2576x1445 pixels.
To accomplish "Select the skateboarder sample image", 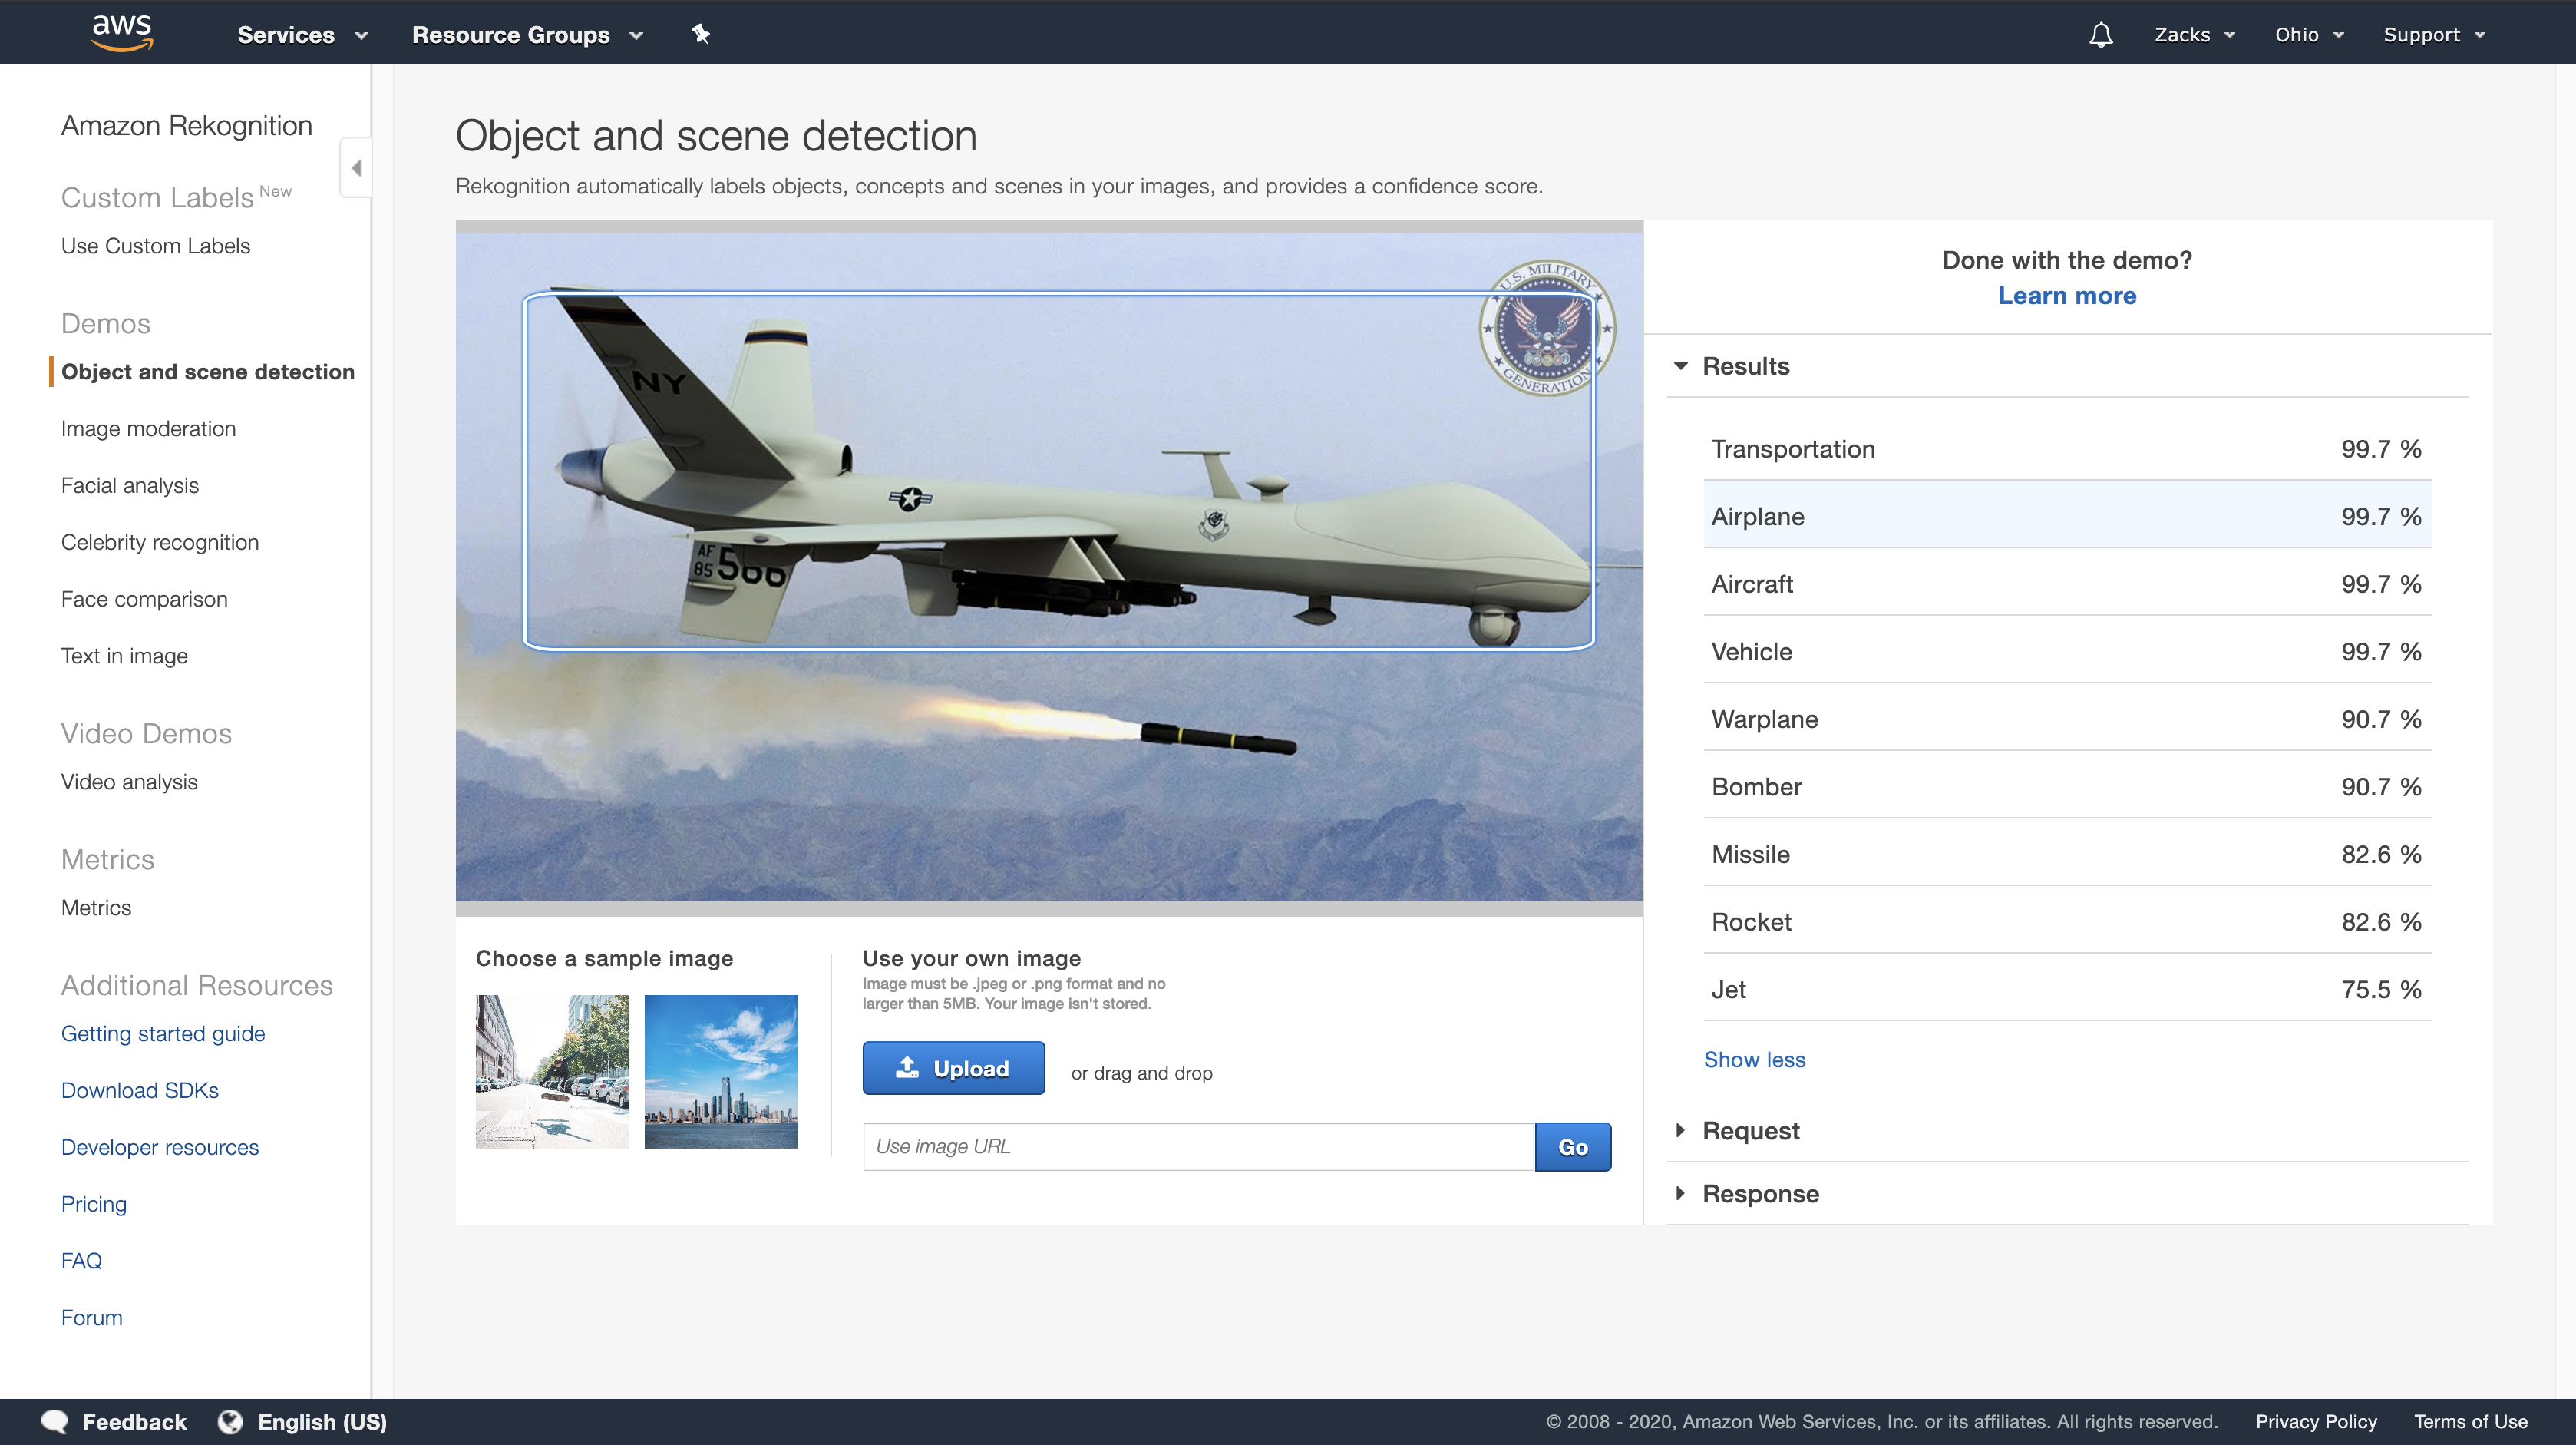I will click(x=552, y=1071).
